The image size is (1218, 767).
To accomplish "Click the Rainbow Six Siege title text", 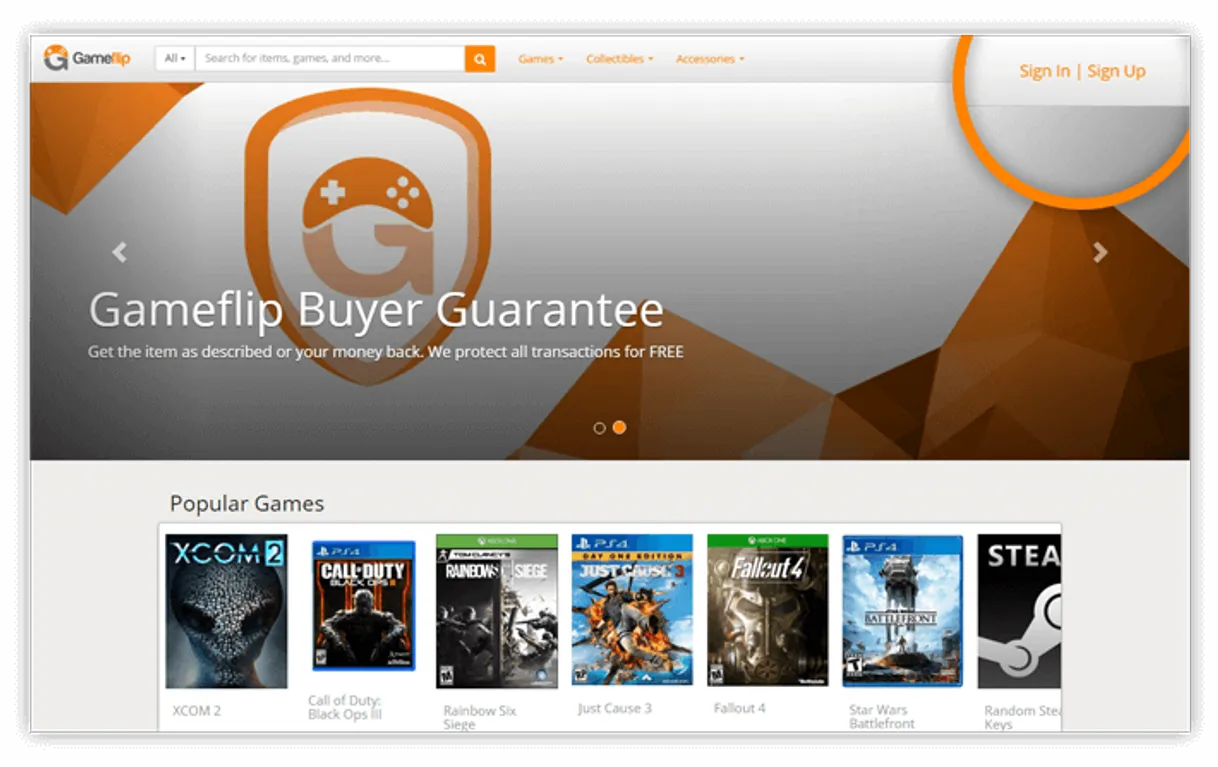I will pos(480,717).
